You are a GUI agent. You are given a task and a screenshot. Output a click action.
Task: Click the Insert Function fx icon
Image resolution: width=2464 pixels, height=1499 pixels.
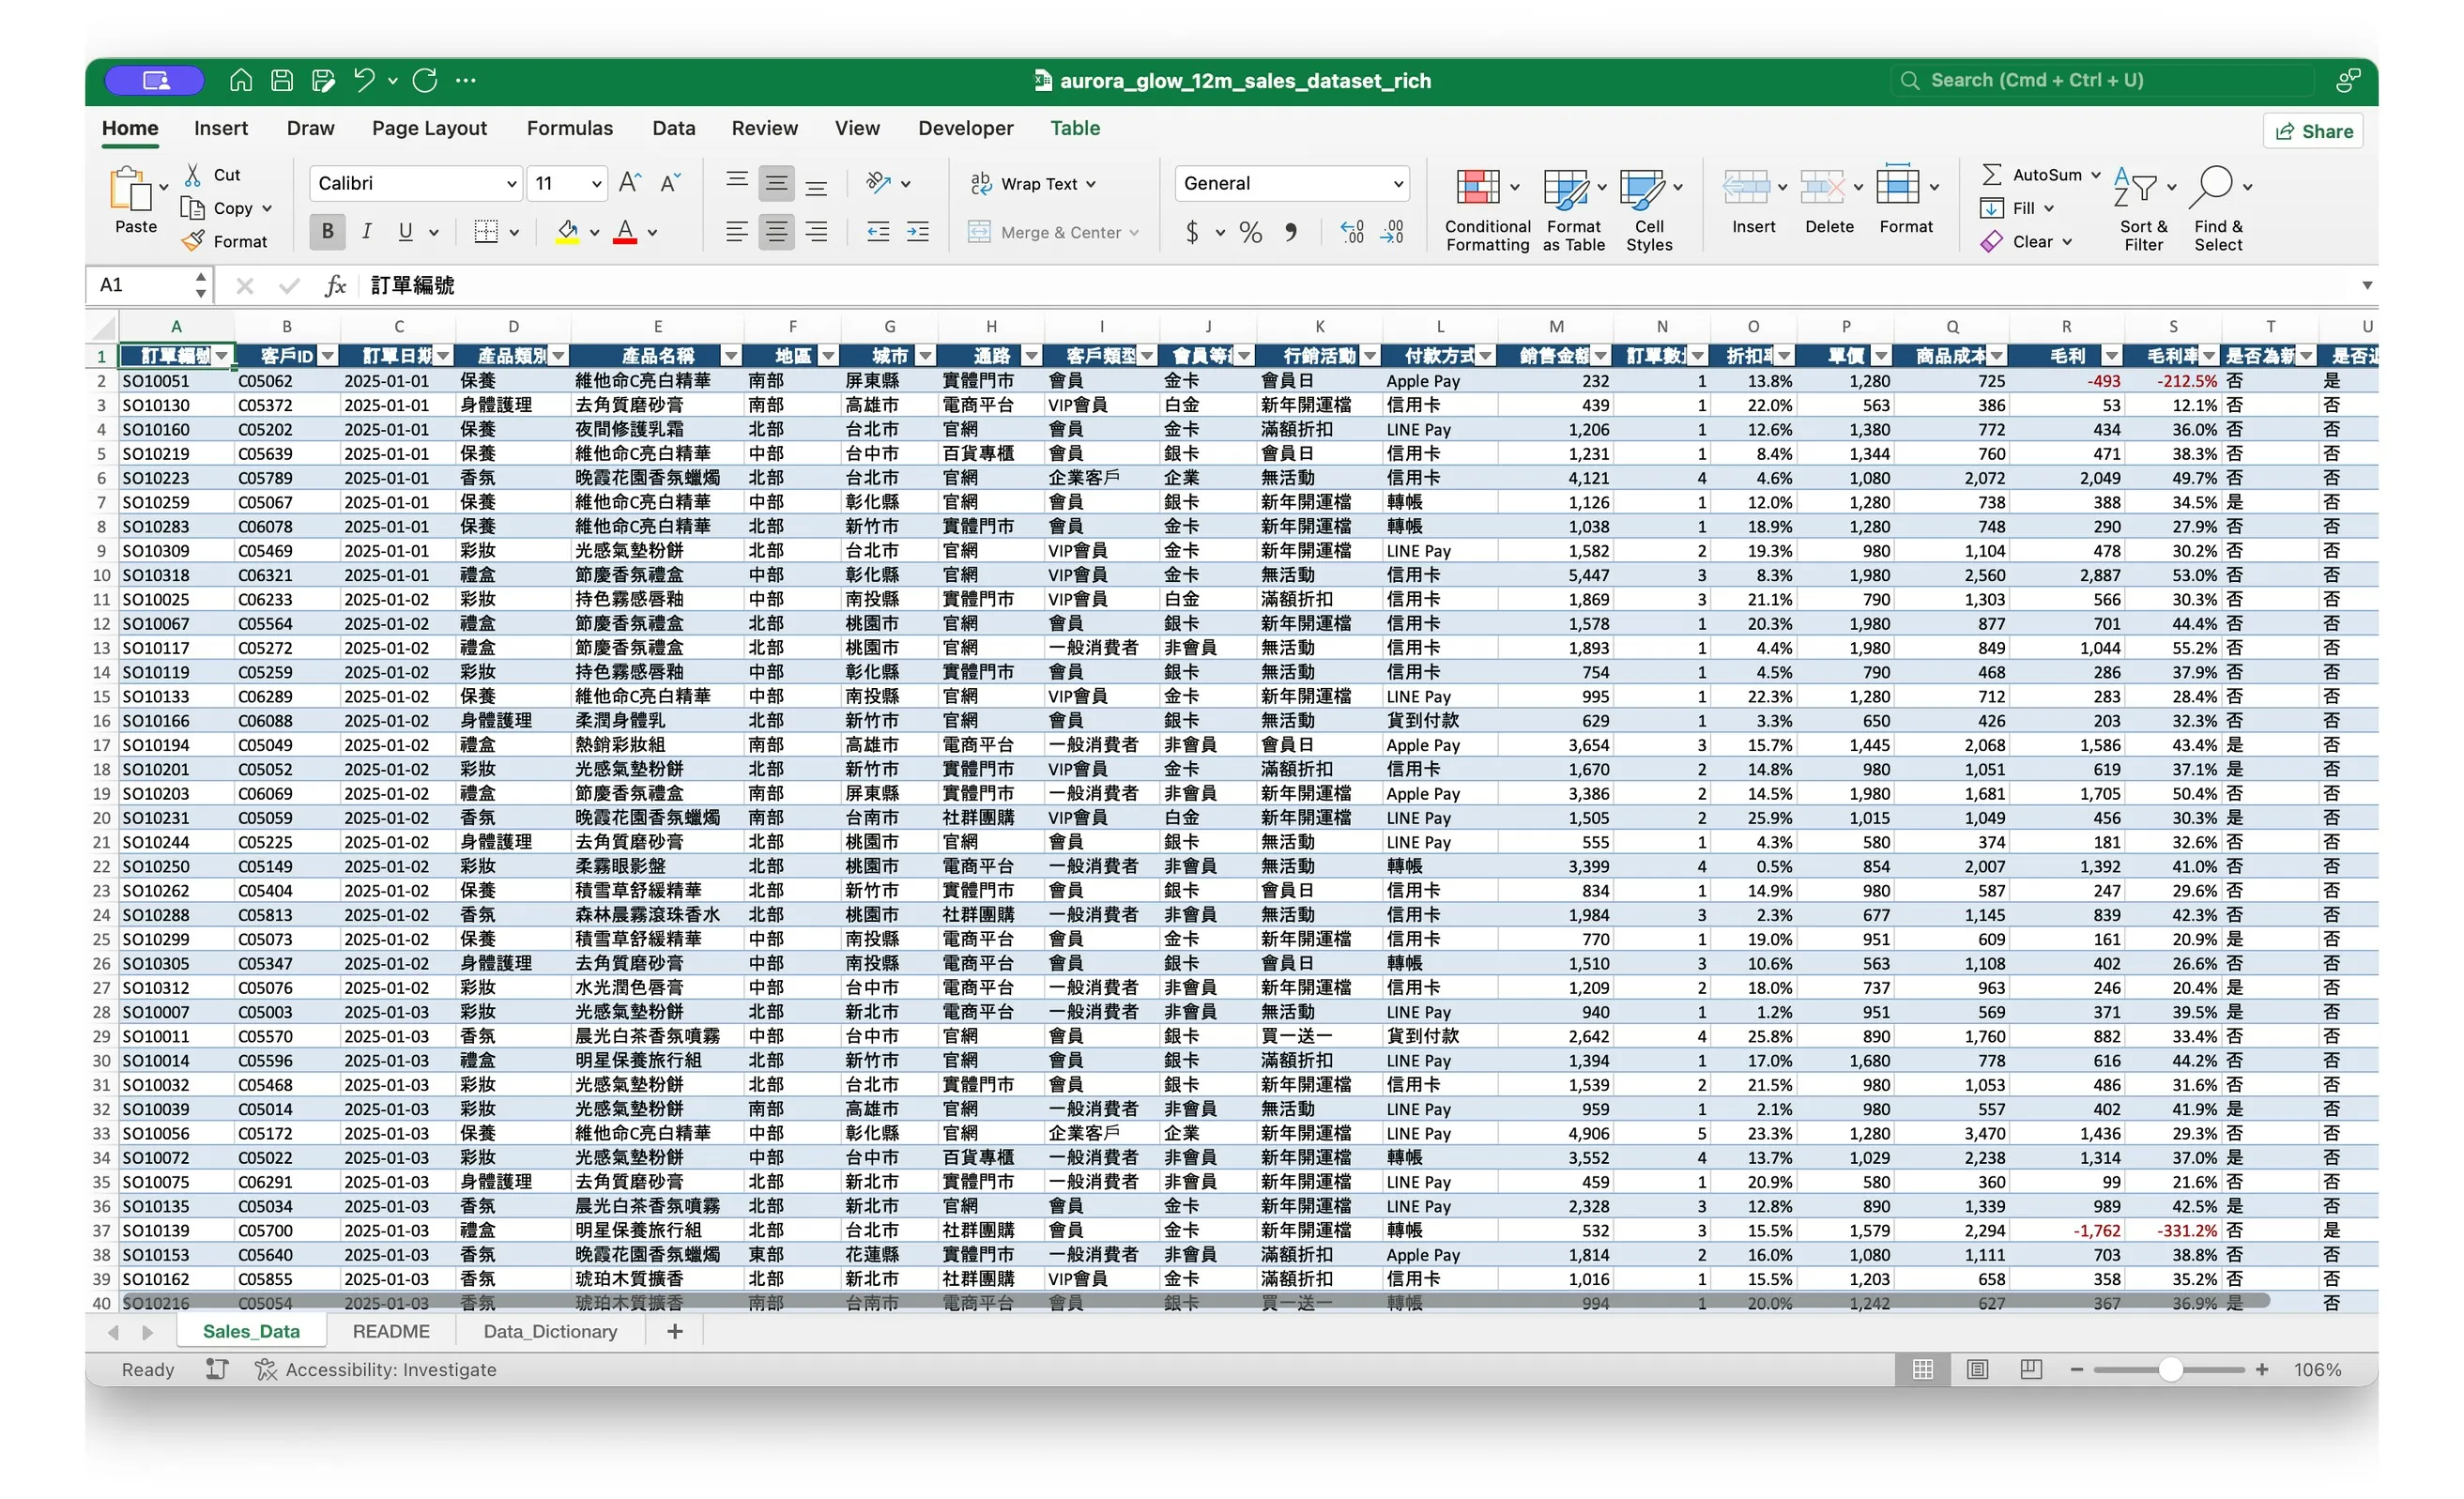point(335,286)
